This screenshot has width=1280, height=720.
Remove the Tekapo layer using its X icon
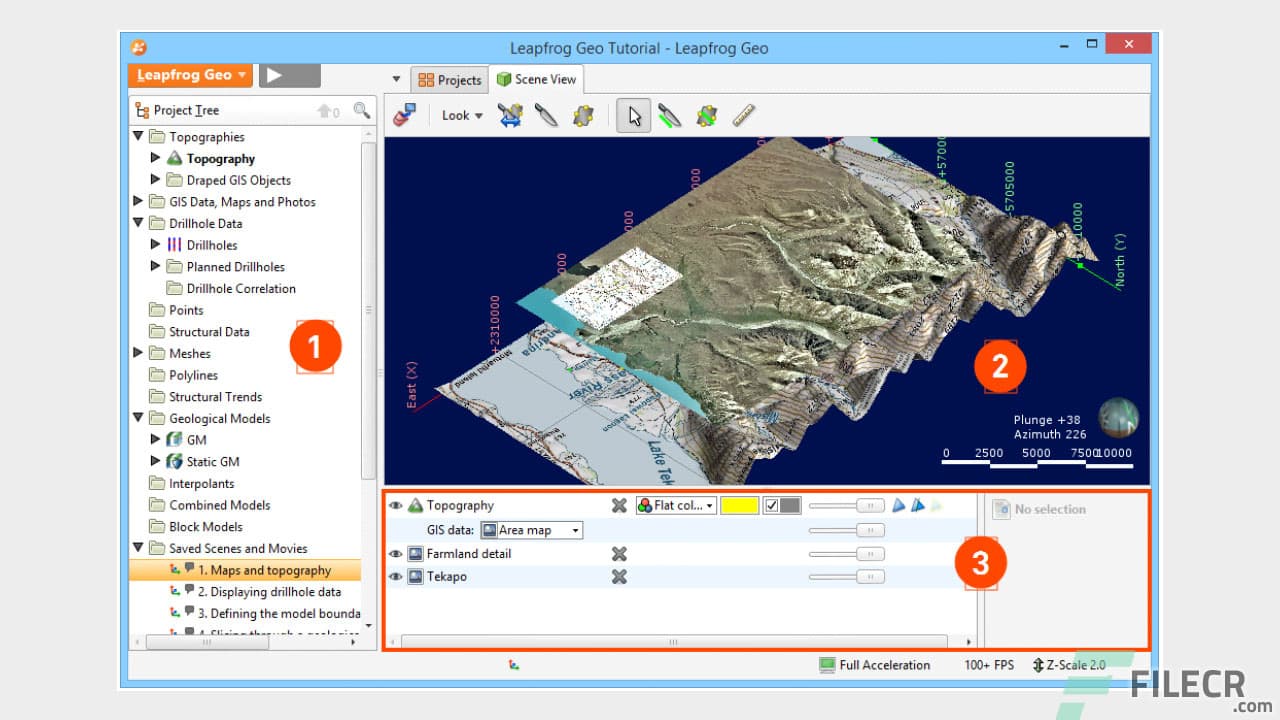click(x=619, y=576)
